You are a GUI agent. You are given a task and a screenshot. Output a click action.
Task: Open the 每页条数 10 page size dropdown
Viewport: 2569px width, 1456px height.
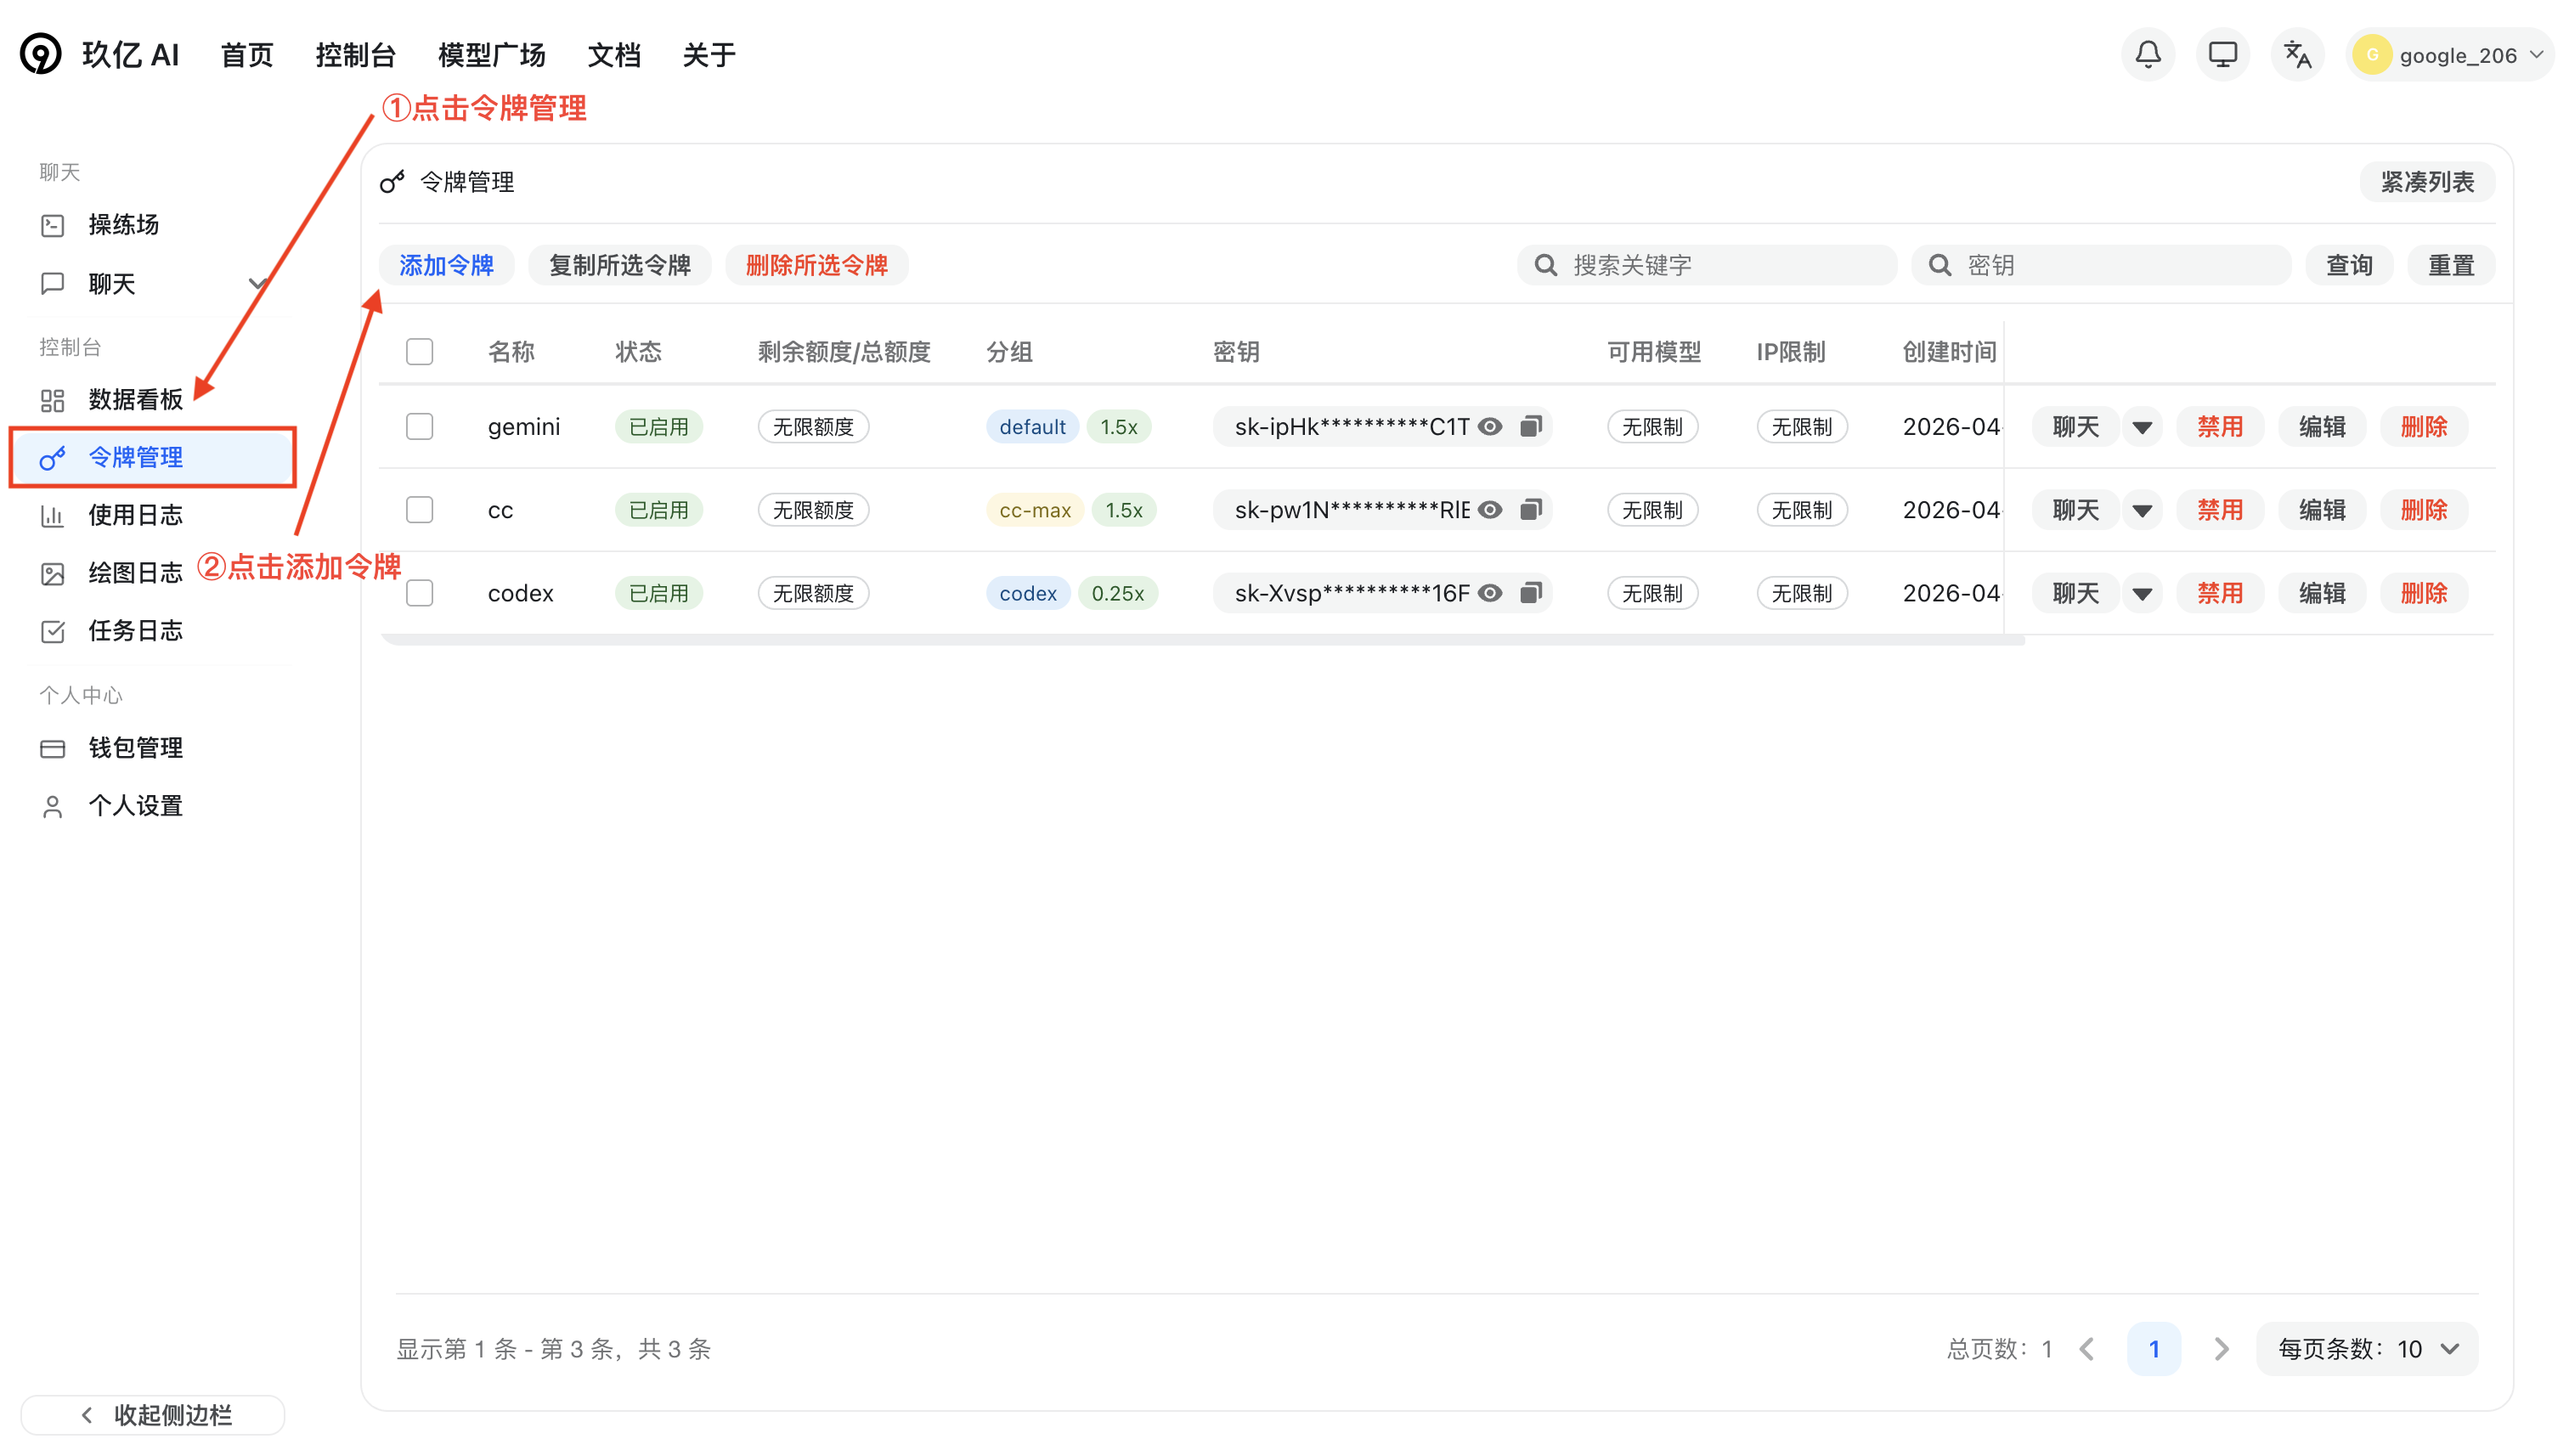click(x=2366, y=1349)
